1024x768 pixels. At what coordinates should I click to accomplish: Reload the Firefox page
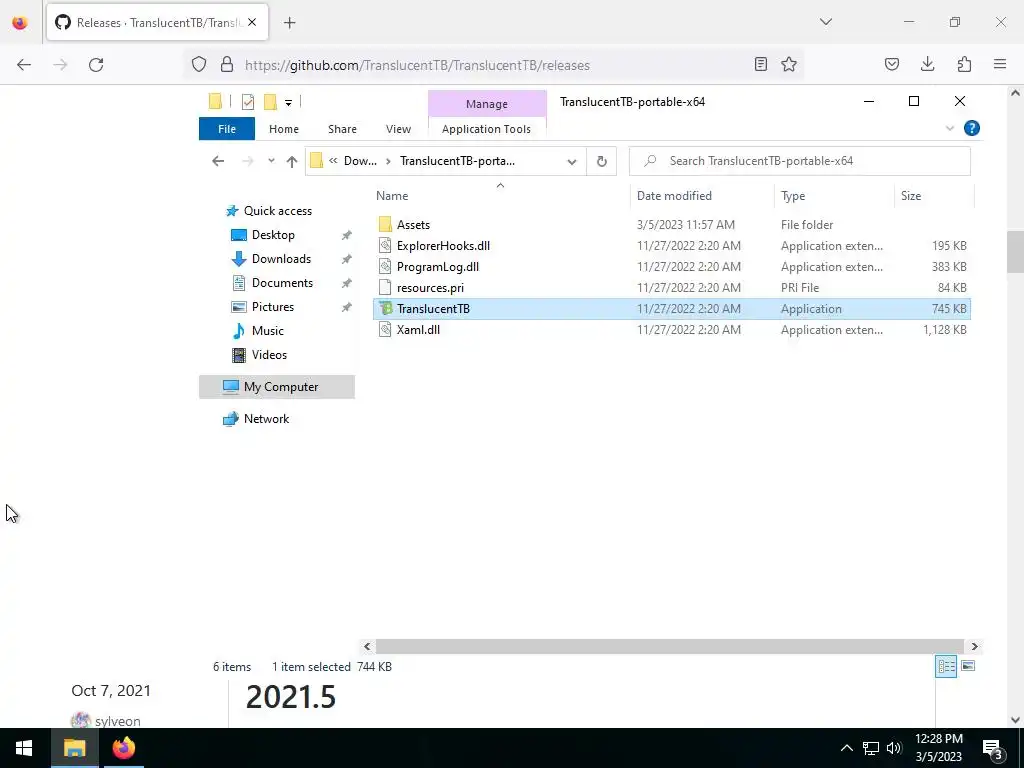coord(96,65)
